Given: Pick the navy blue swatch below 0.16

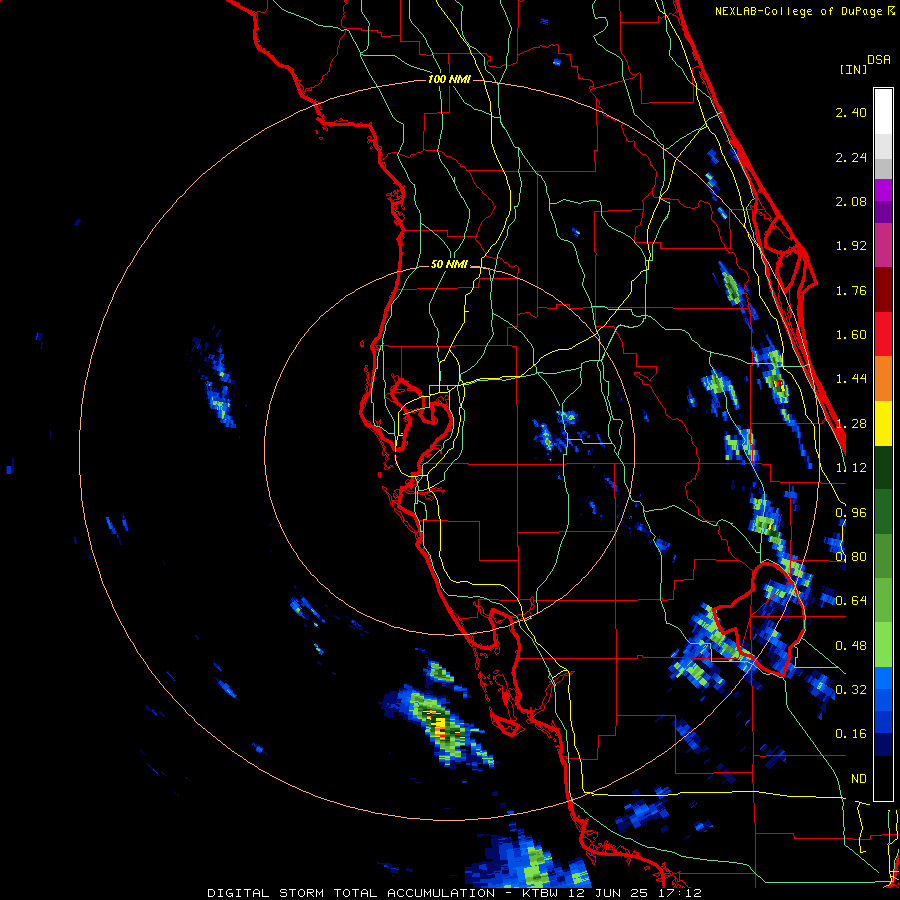Looking at the screenshot, I should [883, 745].
